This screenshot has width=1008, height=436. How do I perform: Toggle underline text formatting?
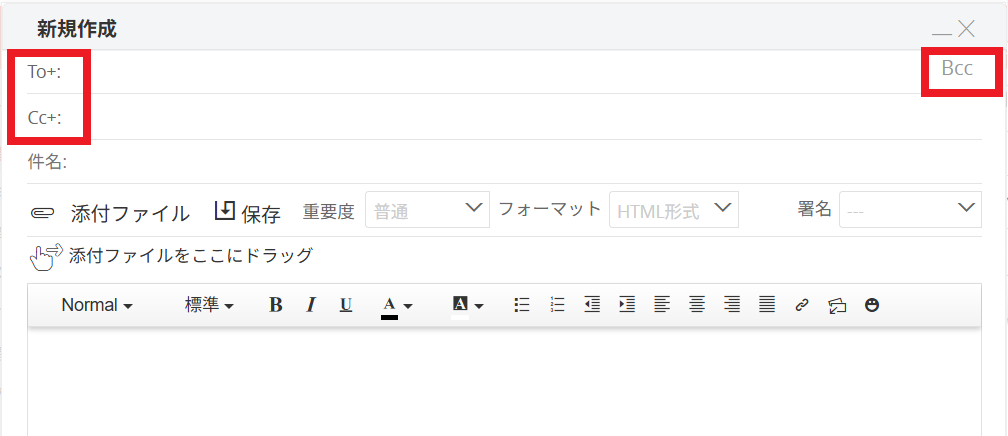coord(346,305)
